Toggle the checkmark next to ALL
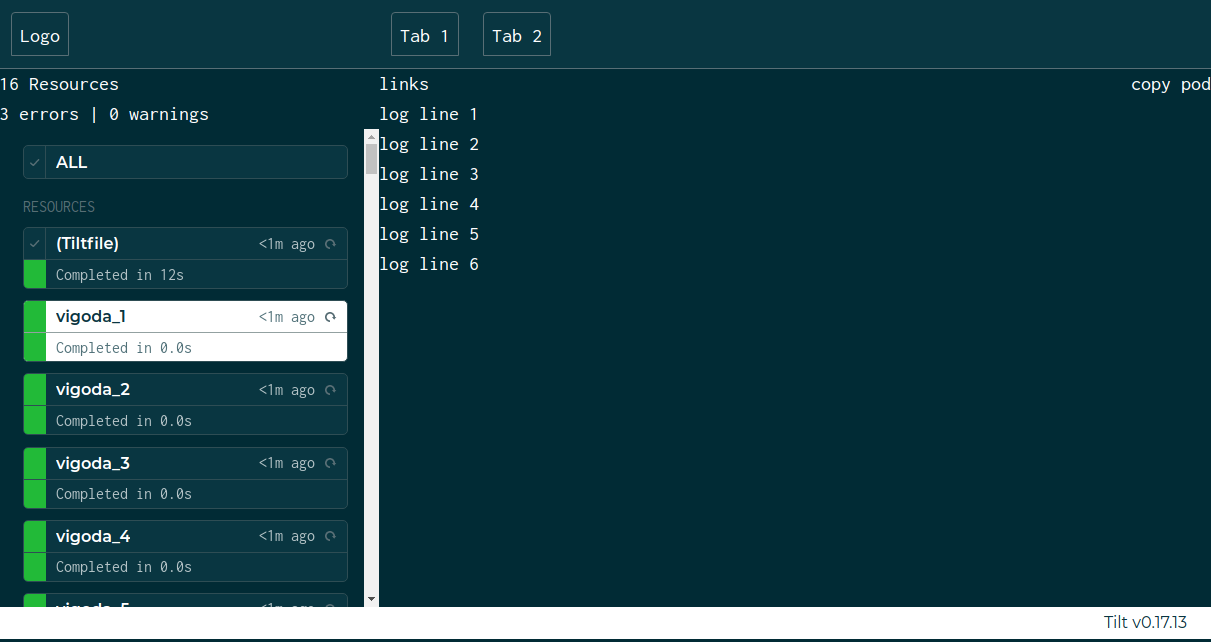This screenshot has width=1211, height=642. (35, 162)
